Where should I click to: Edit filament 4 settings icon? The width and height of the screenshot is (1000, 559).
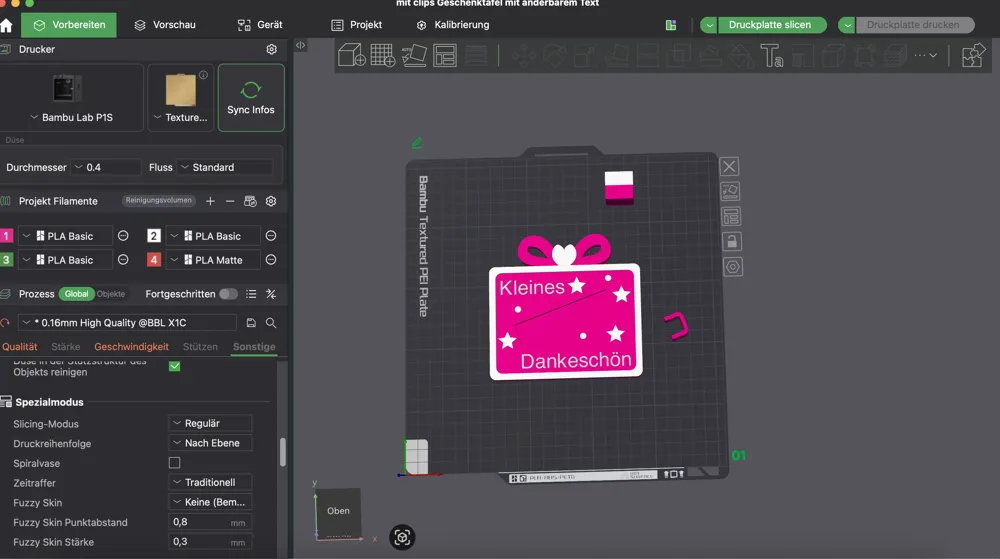[x=271, y=260]
